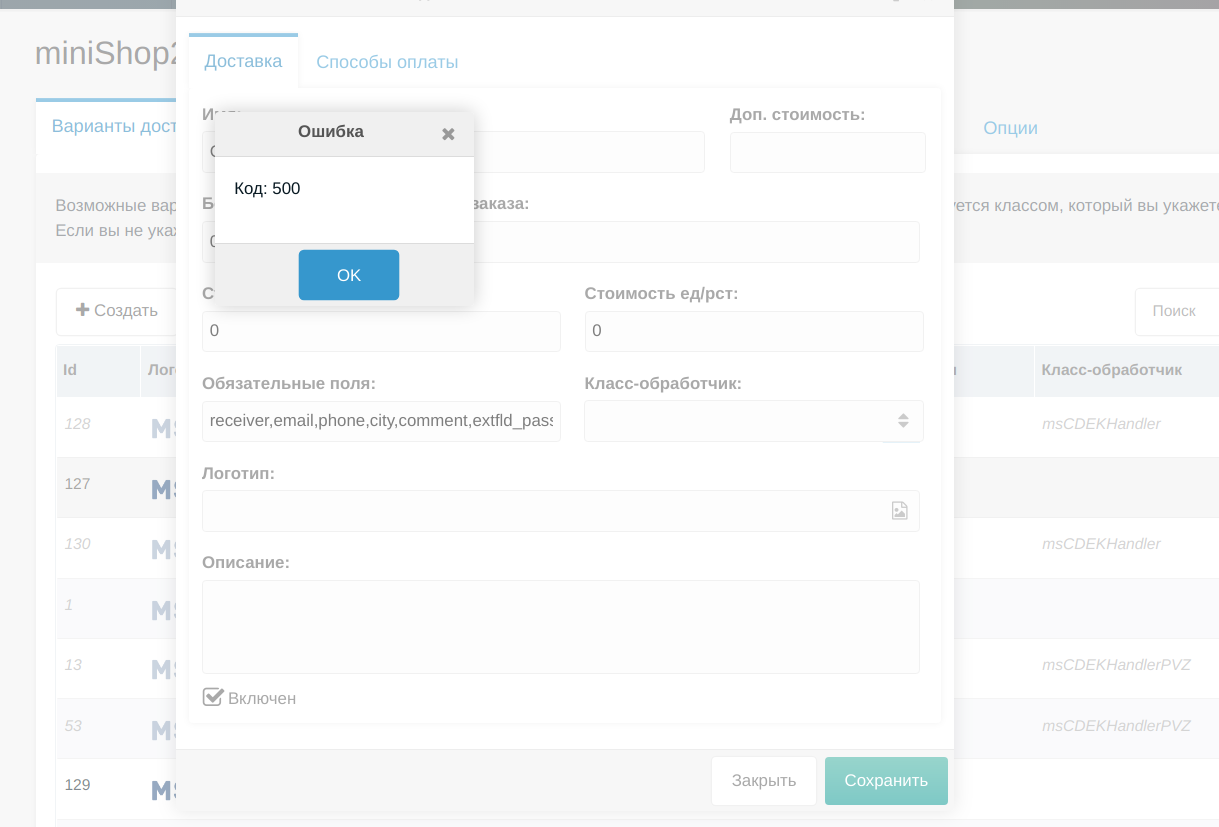Viewport: 1219px width, 827px height.
Task: Click the Доп. стоимость input field
Action: point(827,153)
